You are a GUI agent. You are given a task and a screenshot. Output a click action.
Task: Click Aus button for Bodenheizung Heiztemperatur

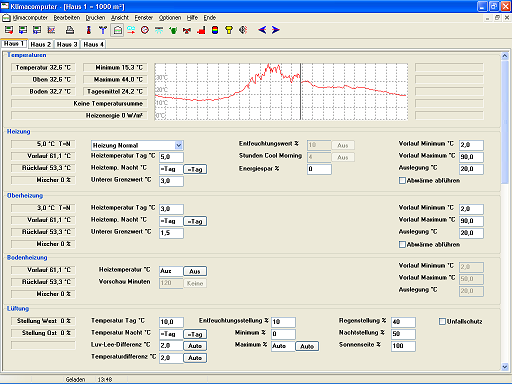(195, 271)
